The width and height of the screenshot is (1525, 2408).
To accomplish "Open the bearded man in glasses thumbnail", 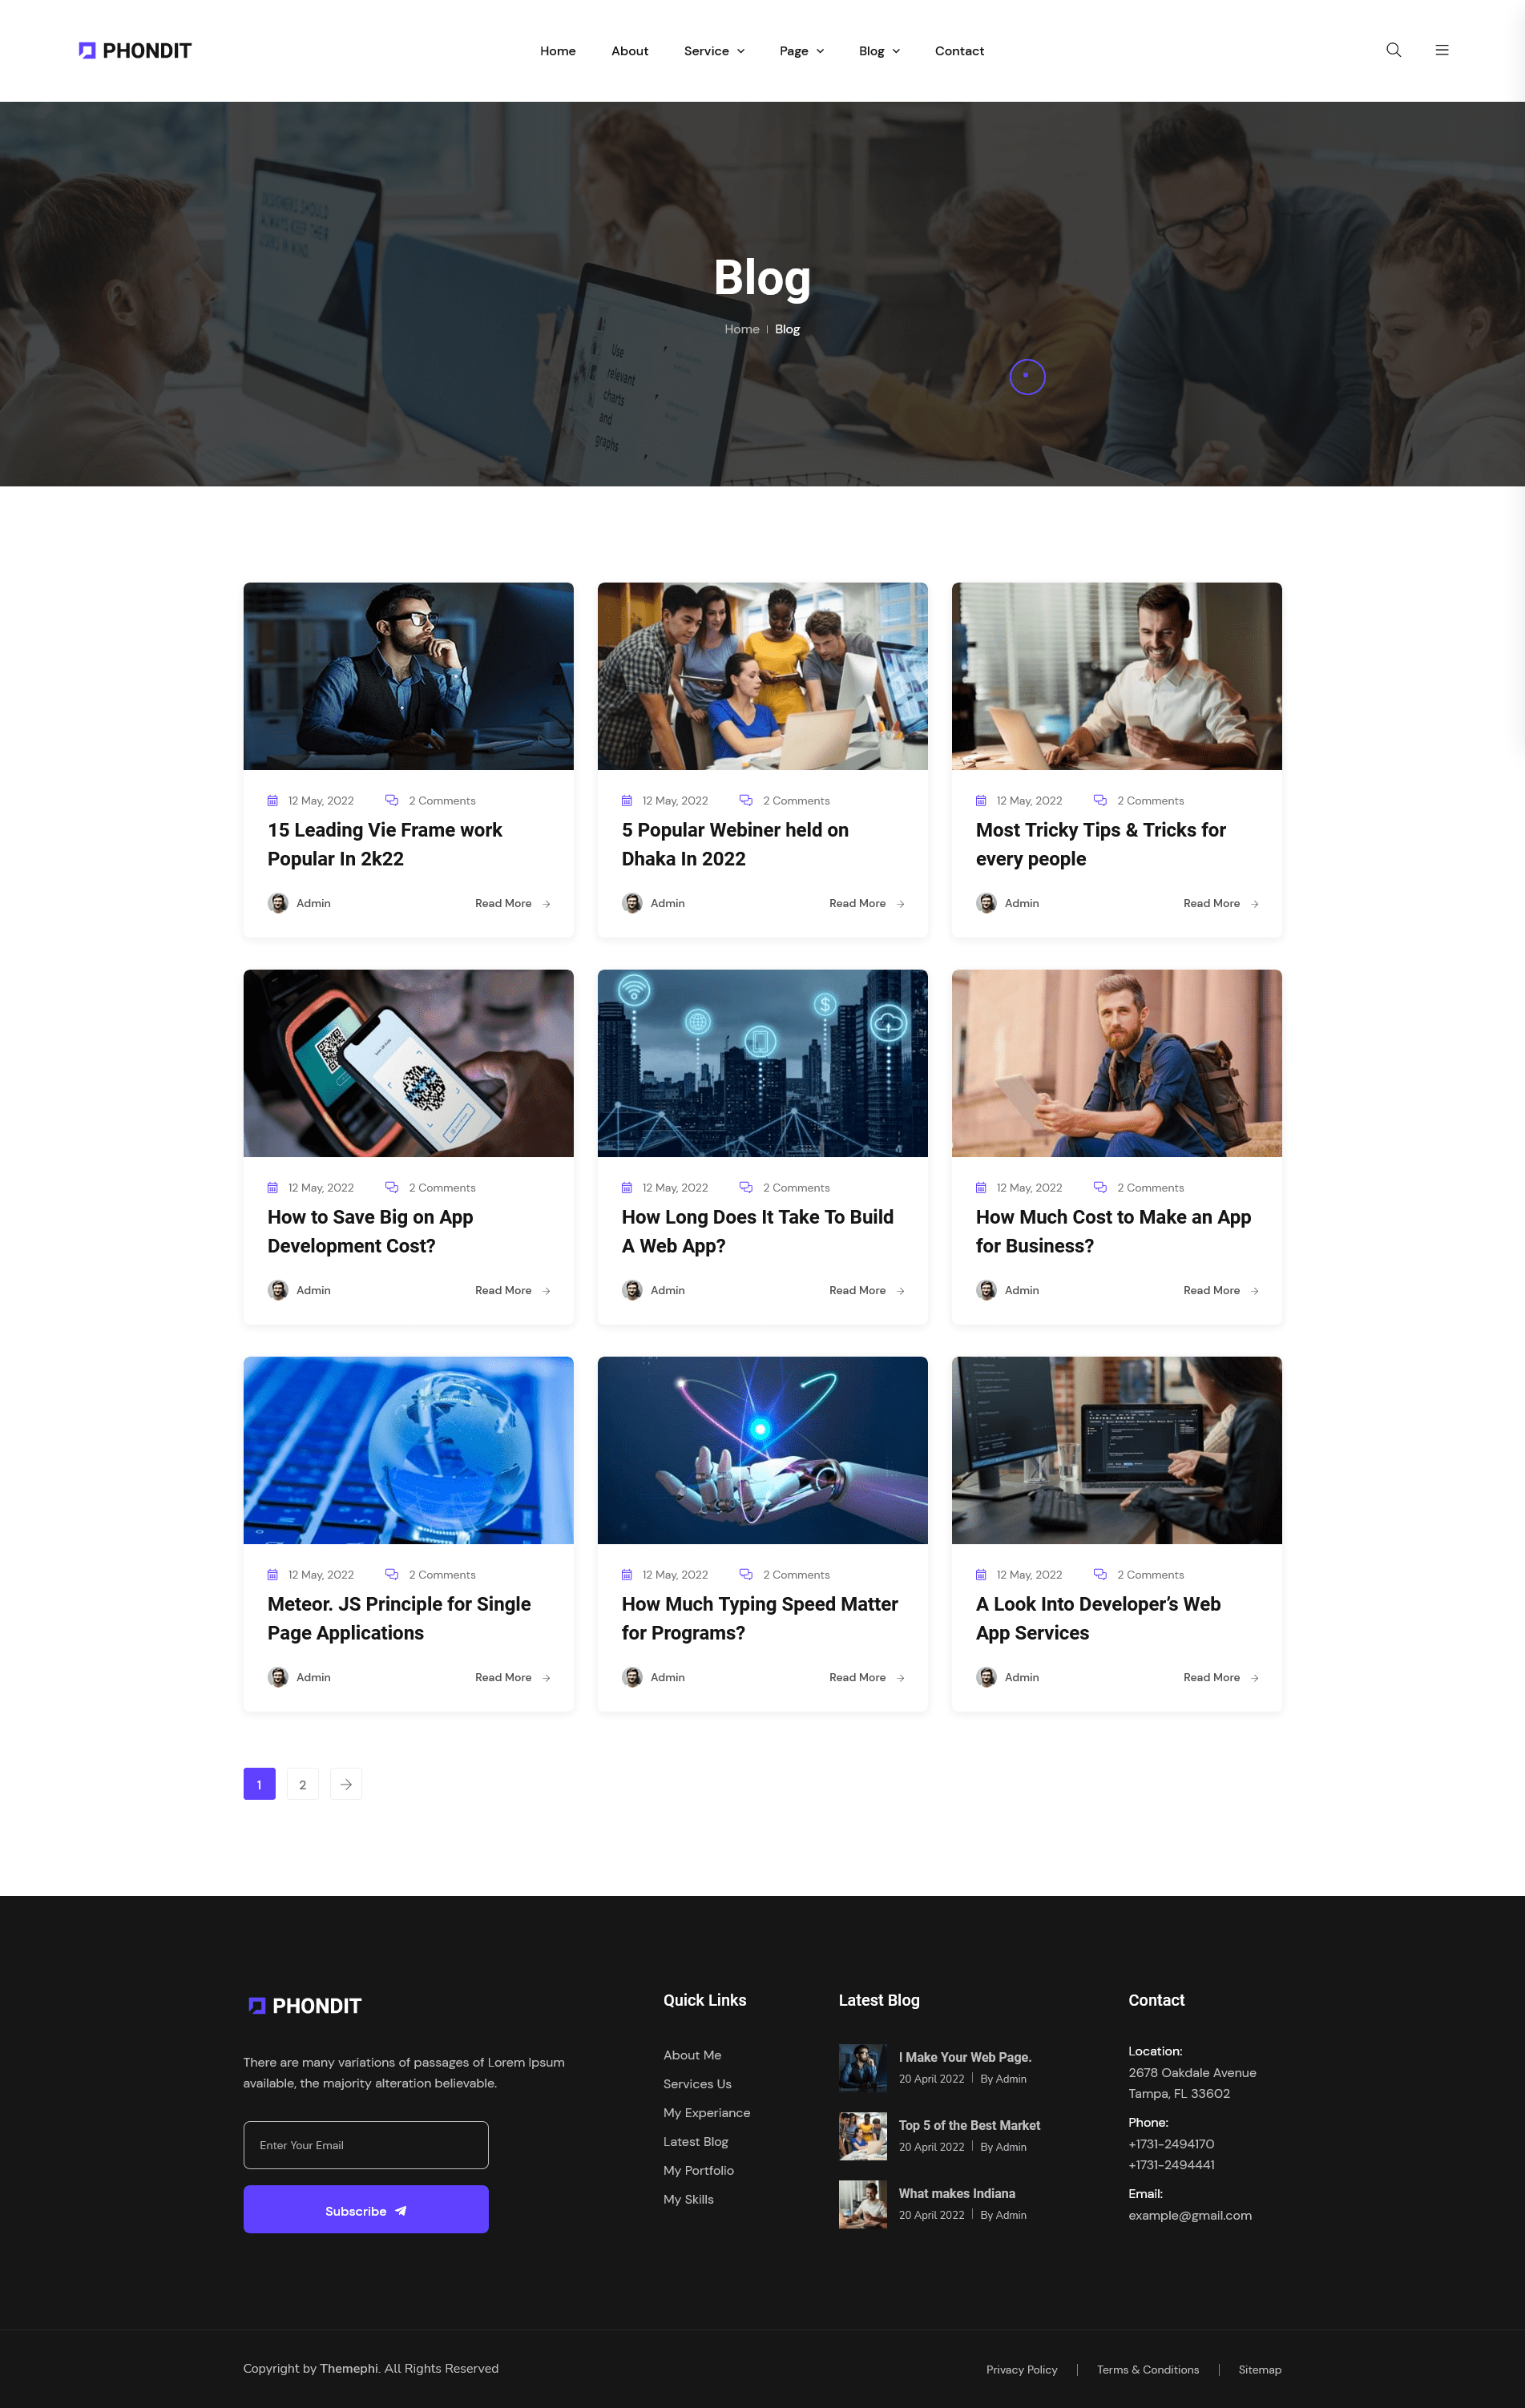I will coord(408,676).
